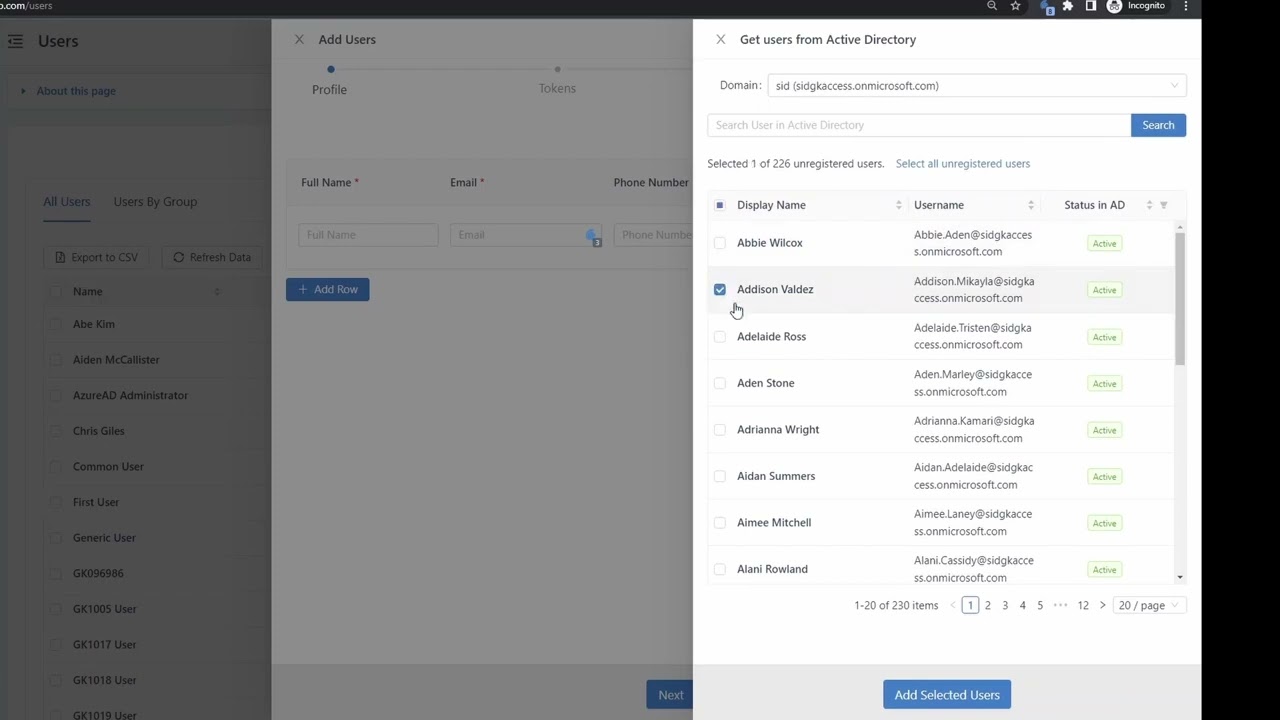Click the Phone Number input field
Image resolution: width=1280 pixels, height=720 pixels.
[x=653, y=235]
